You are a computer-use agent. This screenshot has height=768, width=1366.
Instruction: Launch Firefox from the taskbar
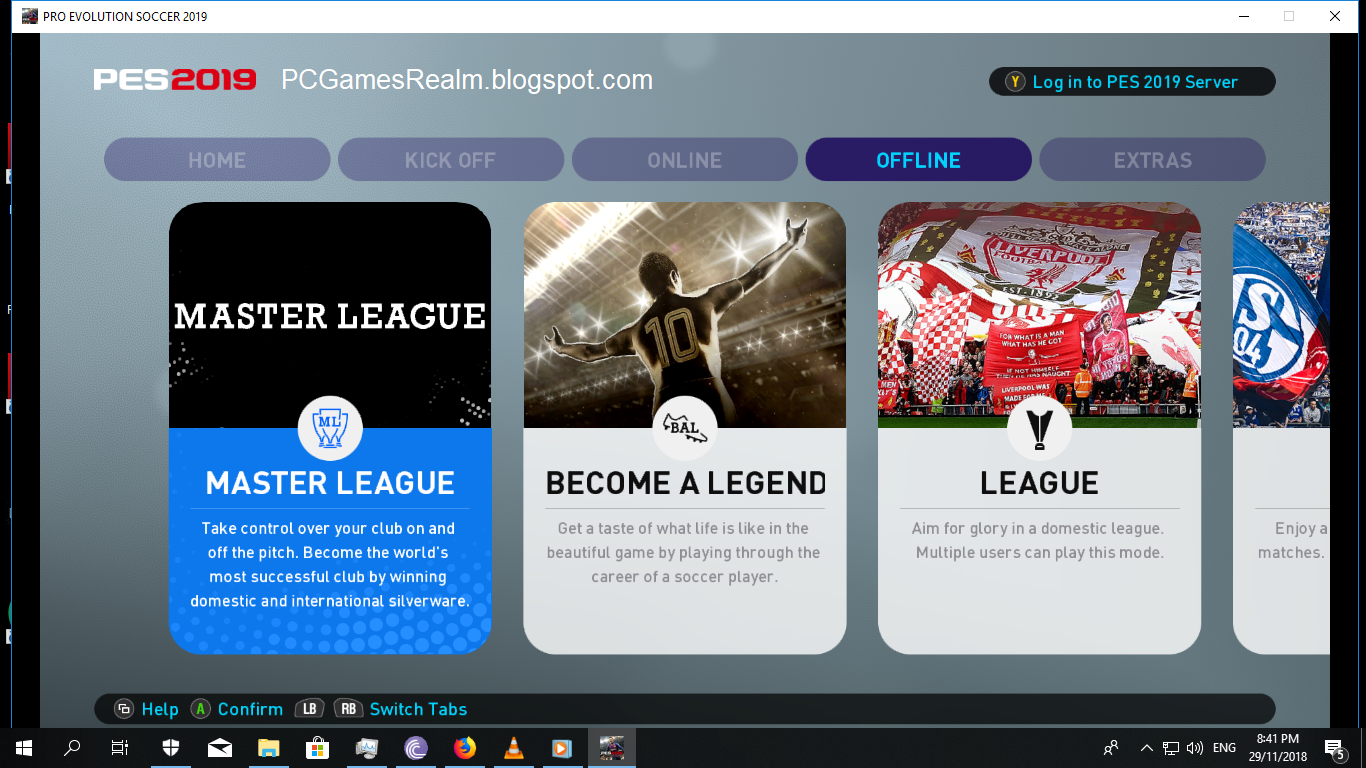(x=464, y=747)
